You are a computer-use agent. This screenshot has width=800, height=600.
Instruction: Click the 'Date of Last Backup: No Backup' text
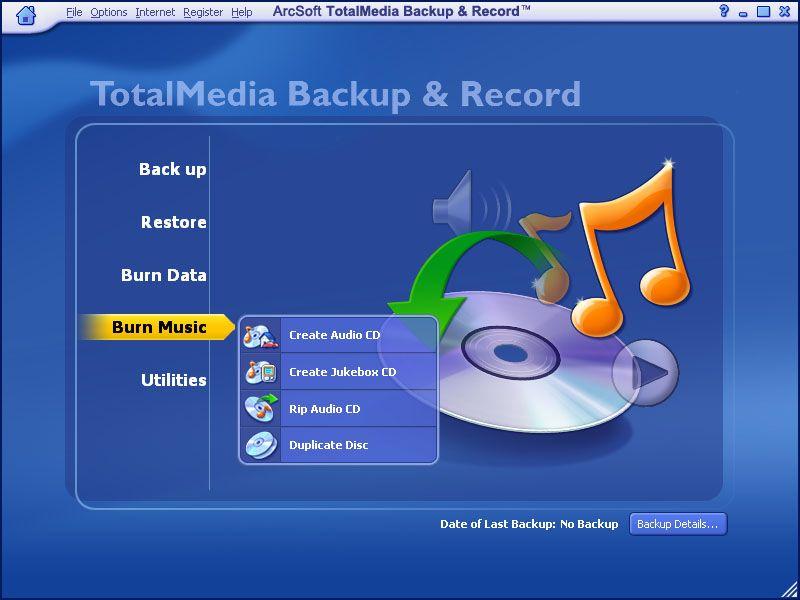click(x=529, y=524)
